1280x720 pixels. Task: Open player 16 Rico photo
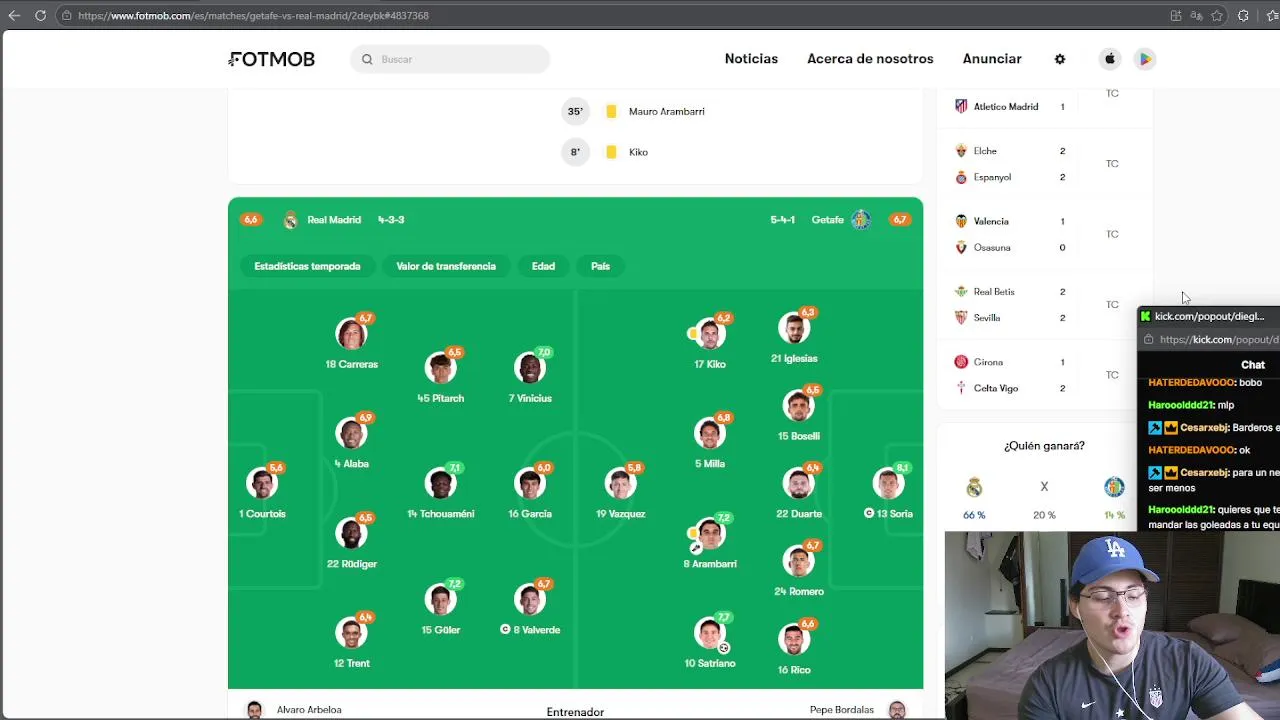794,640
